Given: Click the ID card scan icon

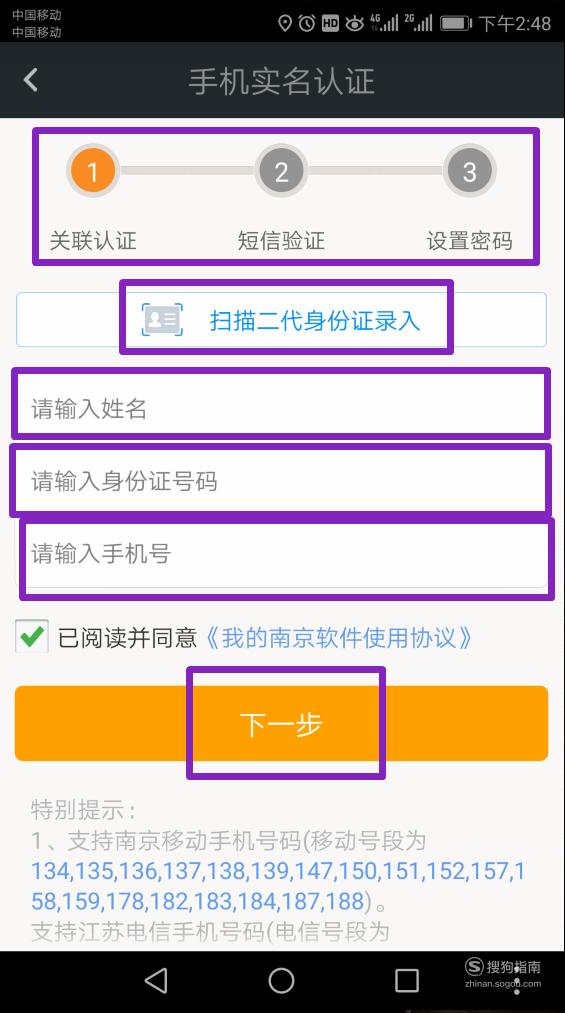Looking at the screenshot, I should click(x=162, y=319).
